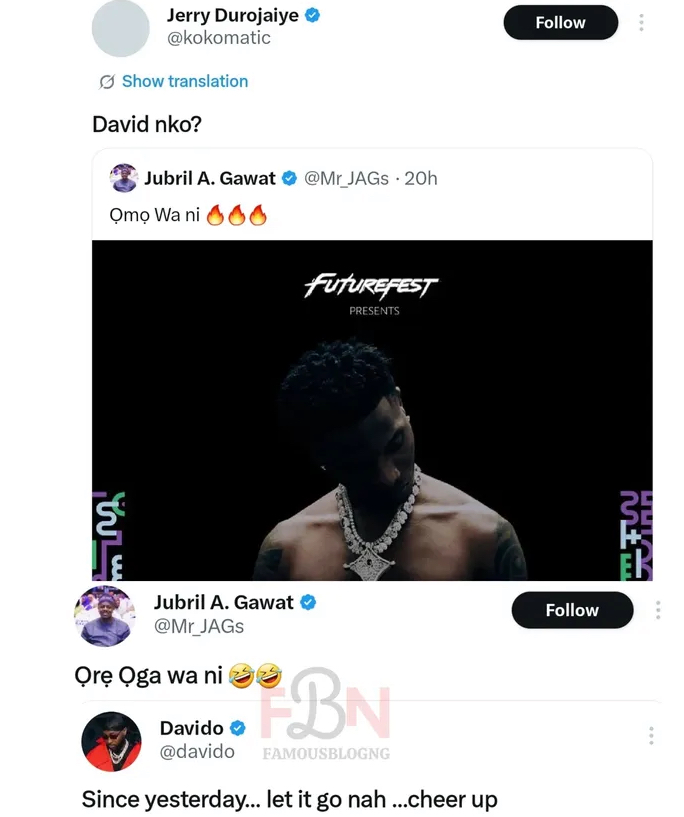
Task: Open more options on Jubril A. Gawat's tweet
Action: (x=657, y=610)
